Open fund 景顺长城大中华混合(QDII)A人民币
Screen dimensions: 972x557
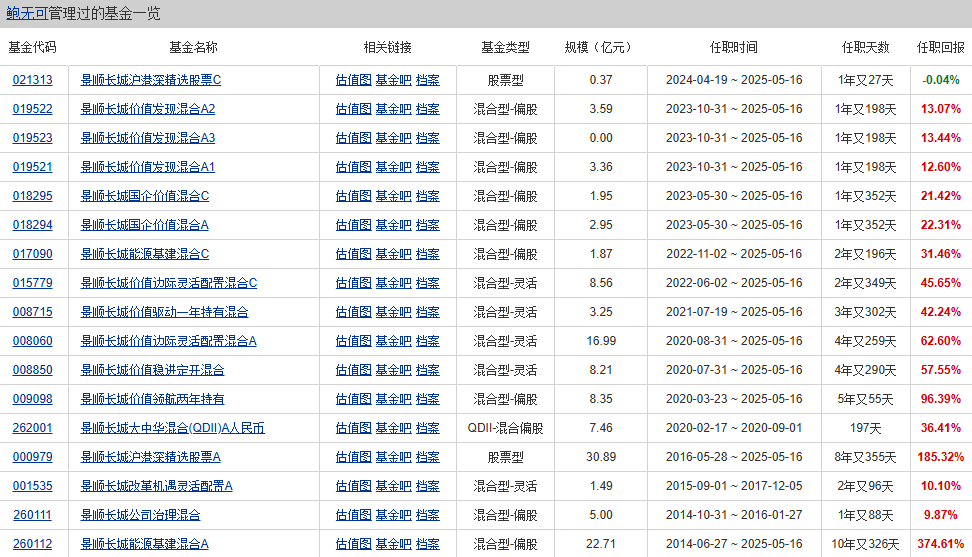[x=172, y=428]
